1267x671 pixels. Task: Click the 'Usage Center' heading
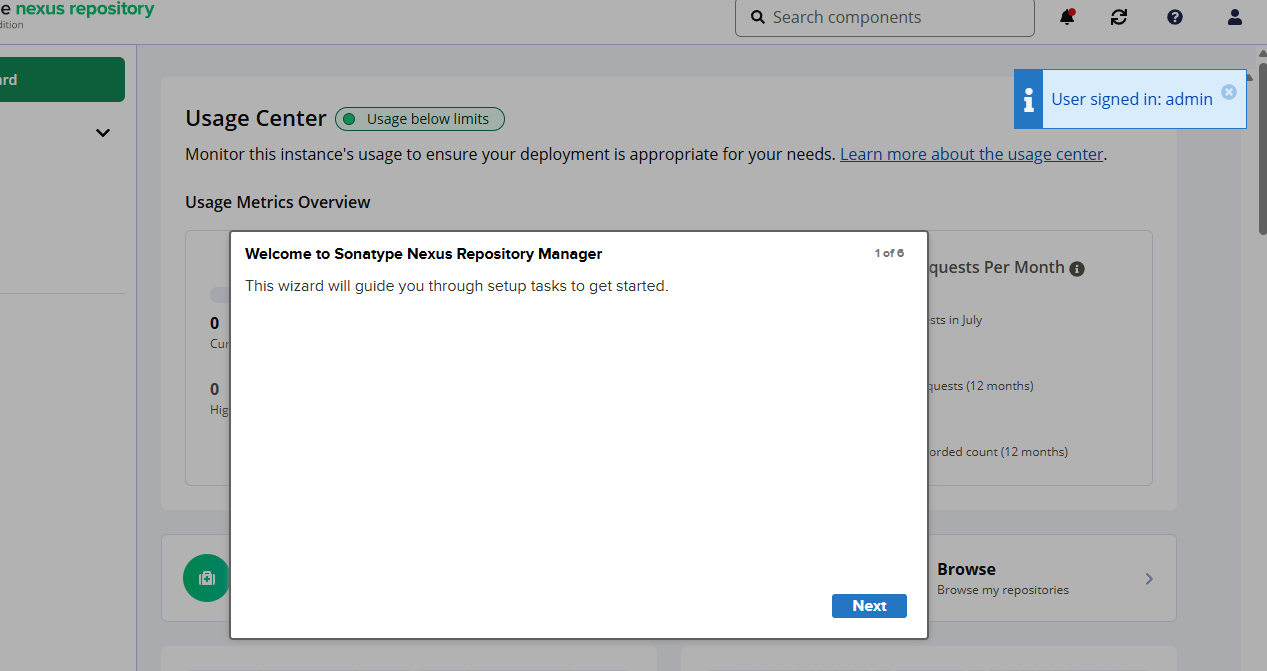(x=256, y=119)
